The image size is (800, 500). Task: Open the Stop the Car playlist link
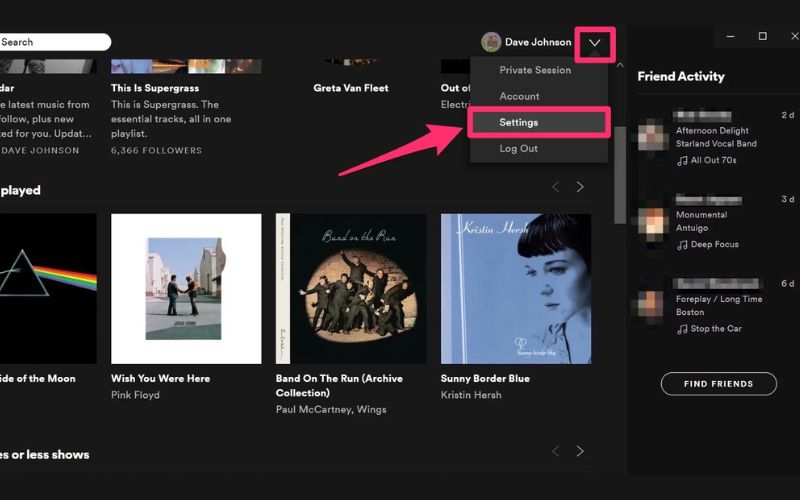coord(716,329)
